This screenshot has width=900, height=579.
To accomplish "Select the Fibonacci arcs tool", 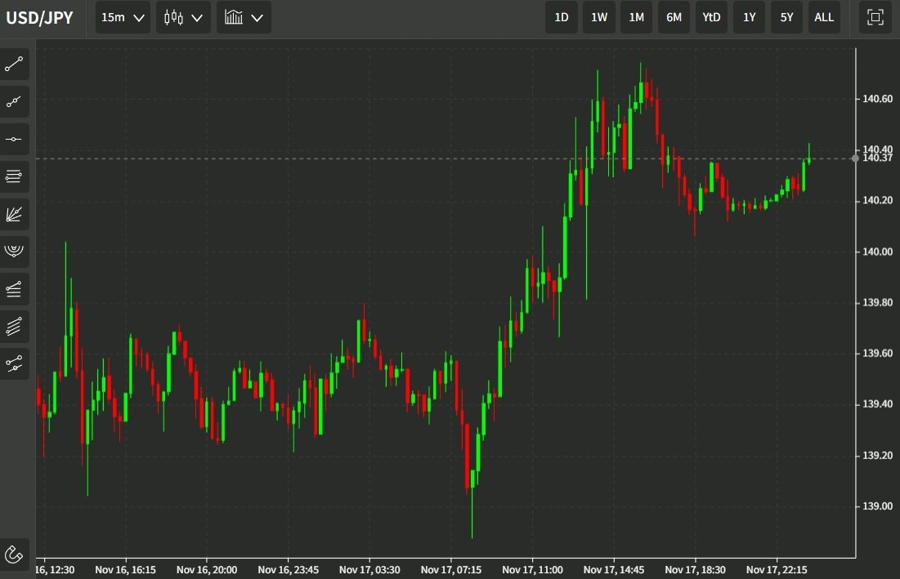I will pyautogui.click(x=14, y=251).
